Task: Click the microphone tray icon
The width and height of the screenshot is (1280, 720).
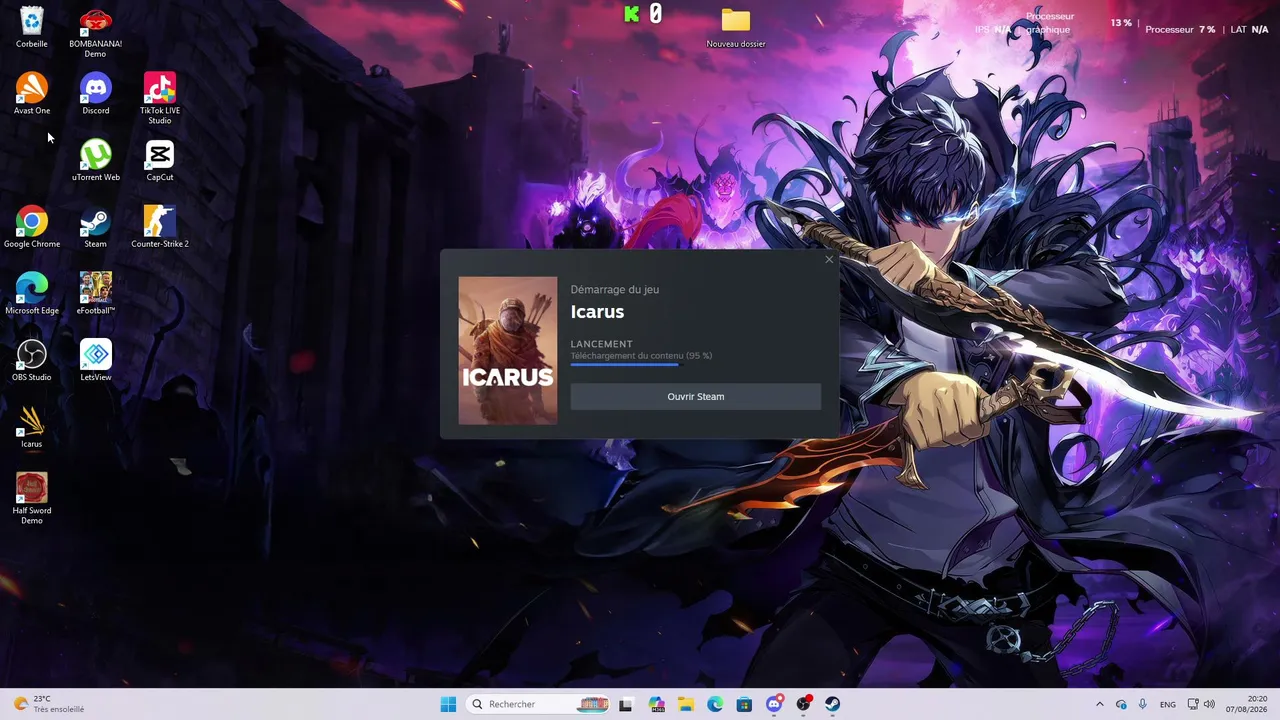Action: (1143, 704)
